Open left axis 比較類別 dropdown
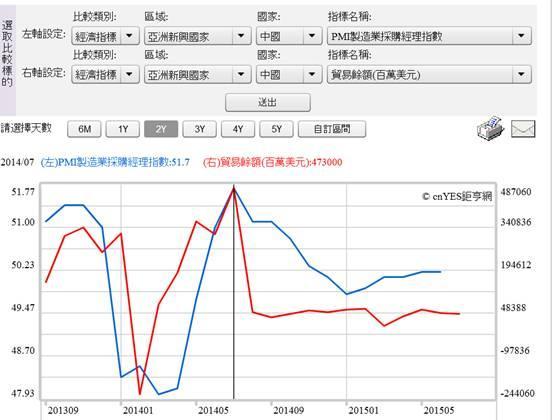This screenshot has height=420, width=553. point(105,36)
